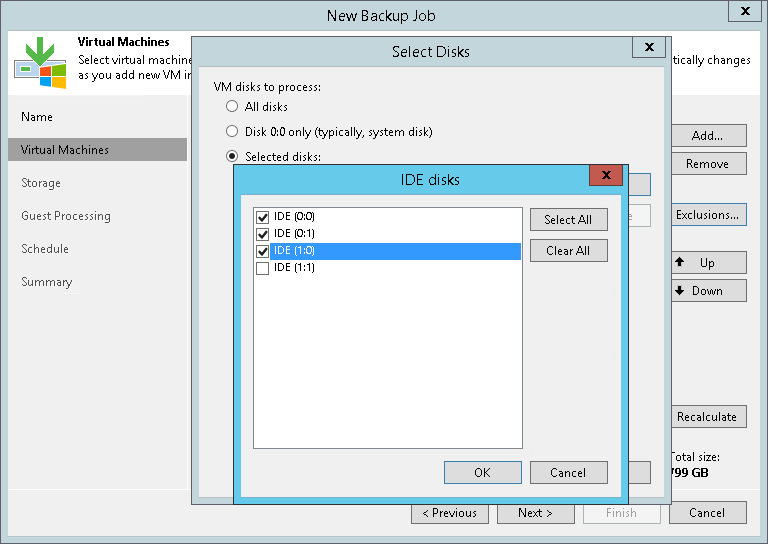Move VM Down in list
This screenshot has height=544, width=768.
click(708, 290)
